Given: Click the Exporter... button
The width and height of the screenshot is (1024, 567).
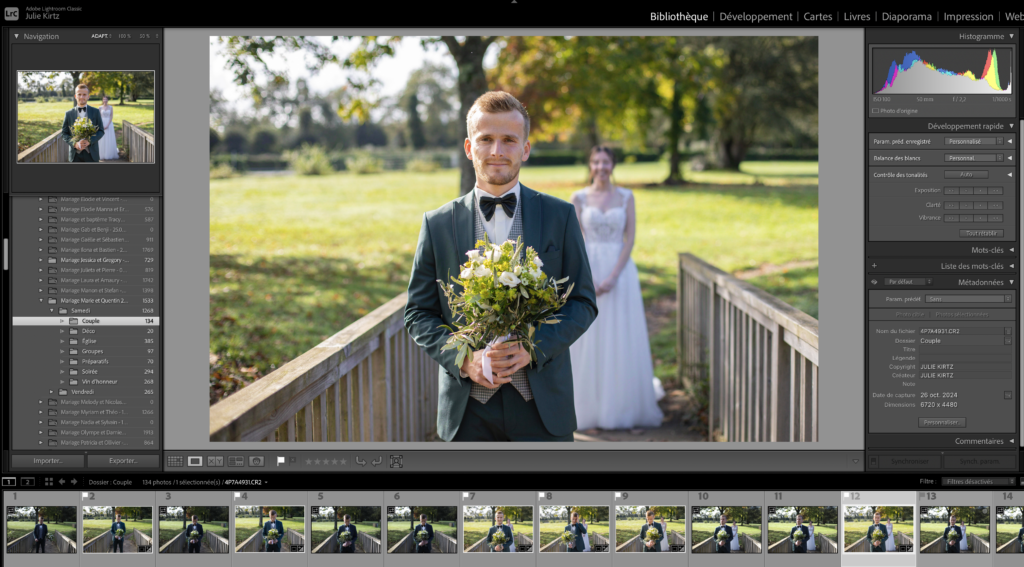Looking at the screenshot, I should click(x=123, y=461).
